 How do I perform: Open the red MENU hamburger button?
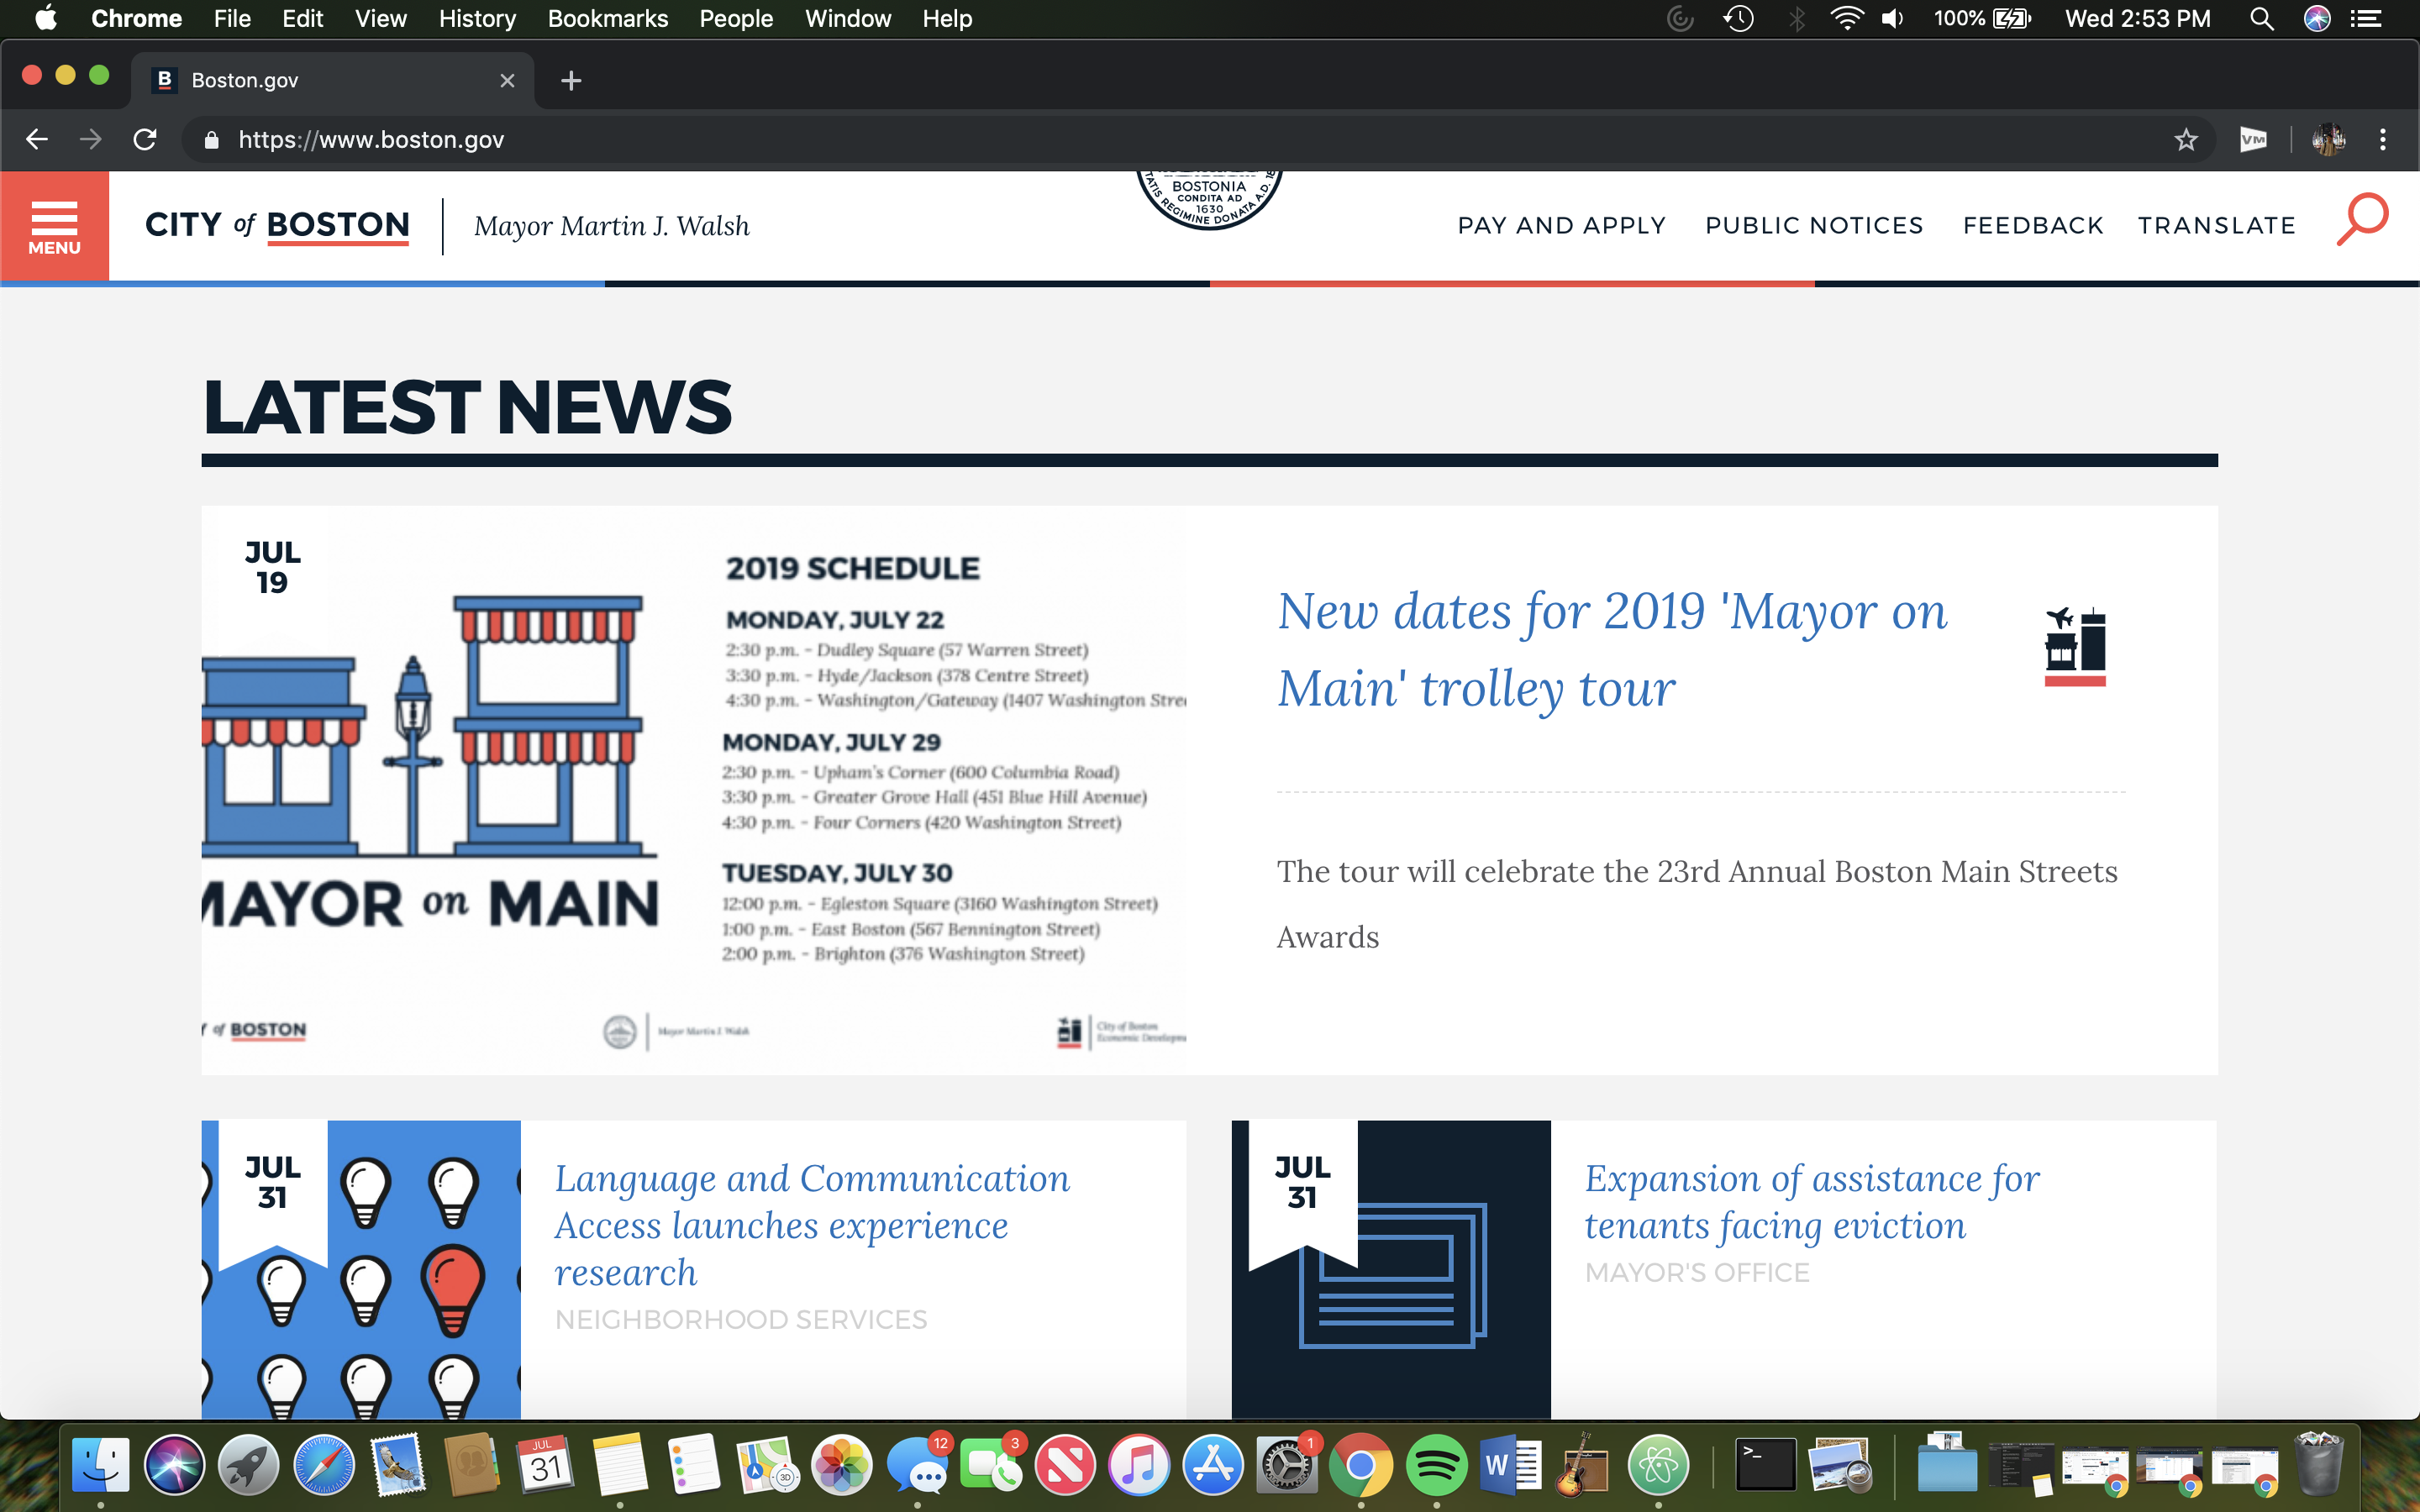click(54, 226)
